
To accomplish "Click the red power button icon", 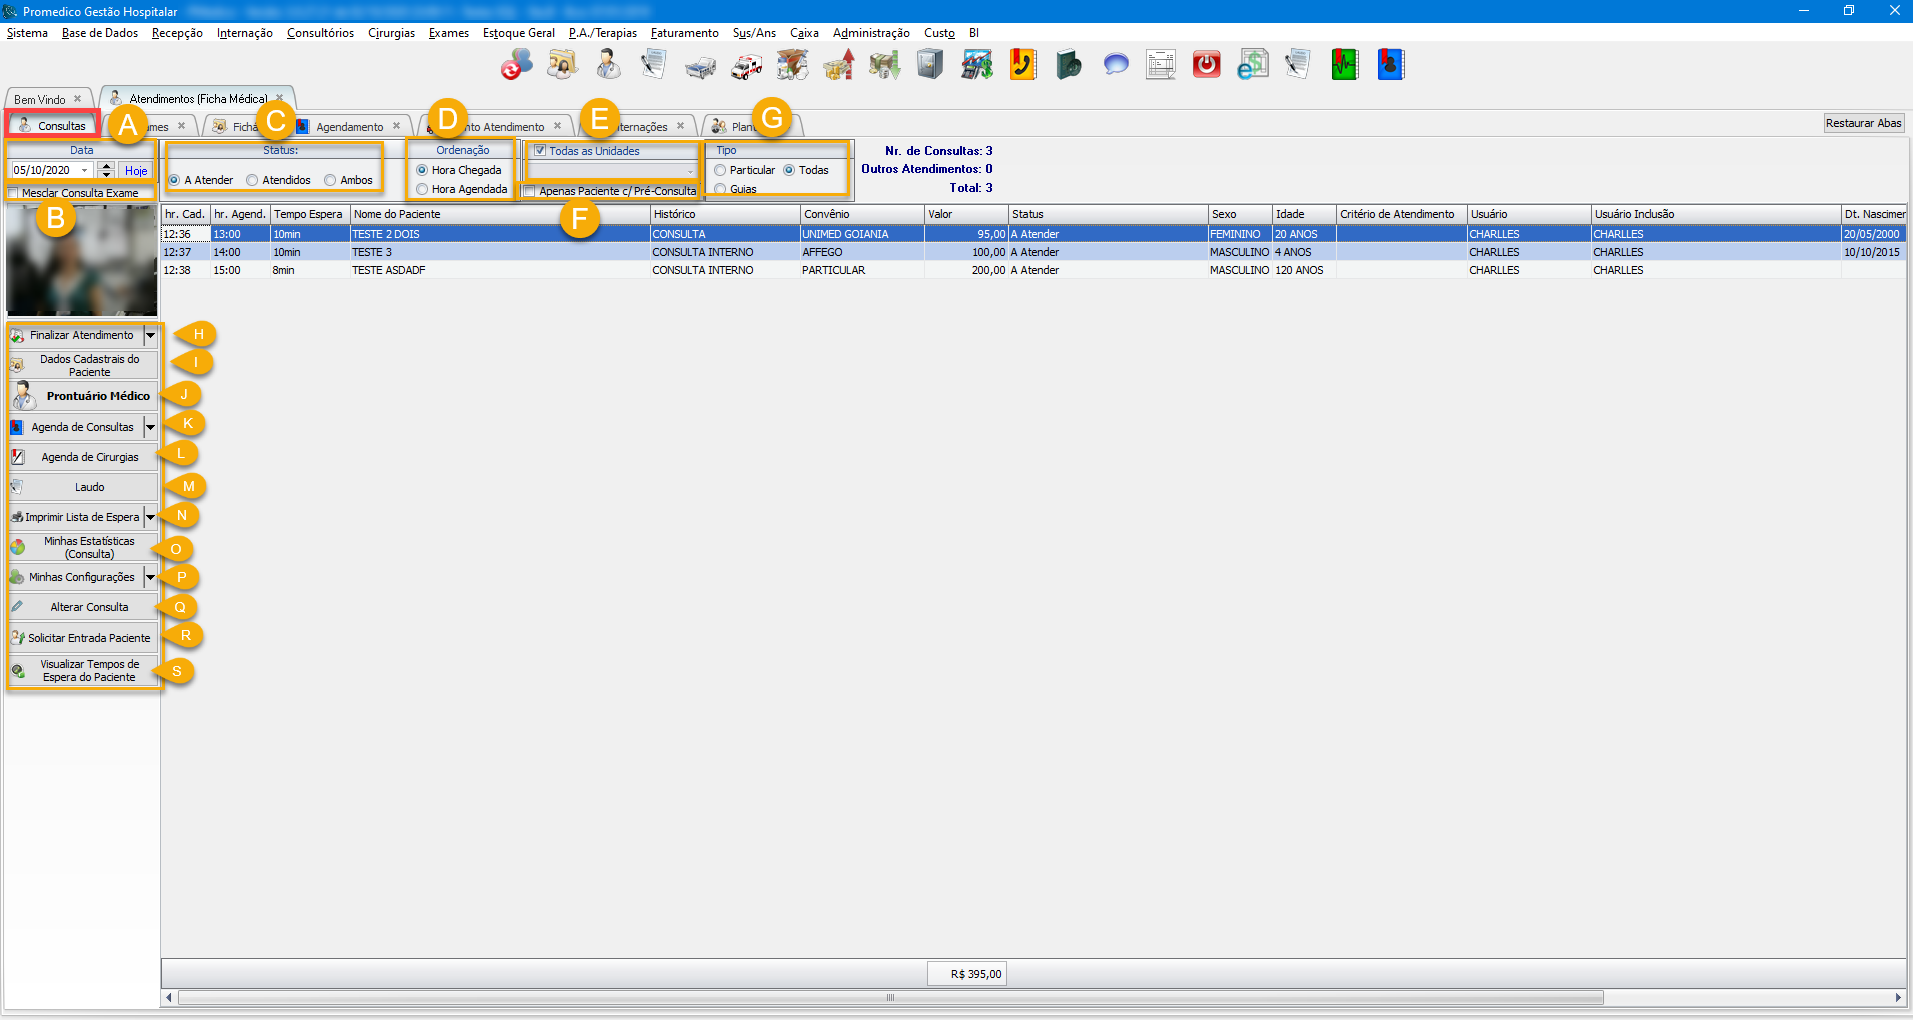I will (x=1206, y=66).
